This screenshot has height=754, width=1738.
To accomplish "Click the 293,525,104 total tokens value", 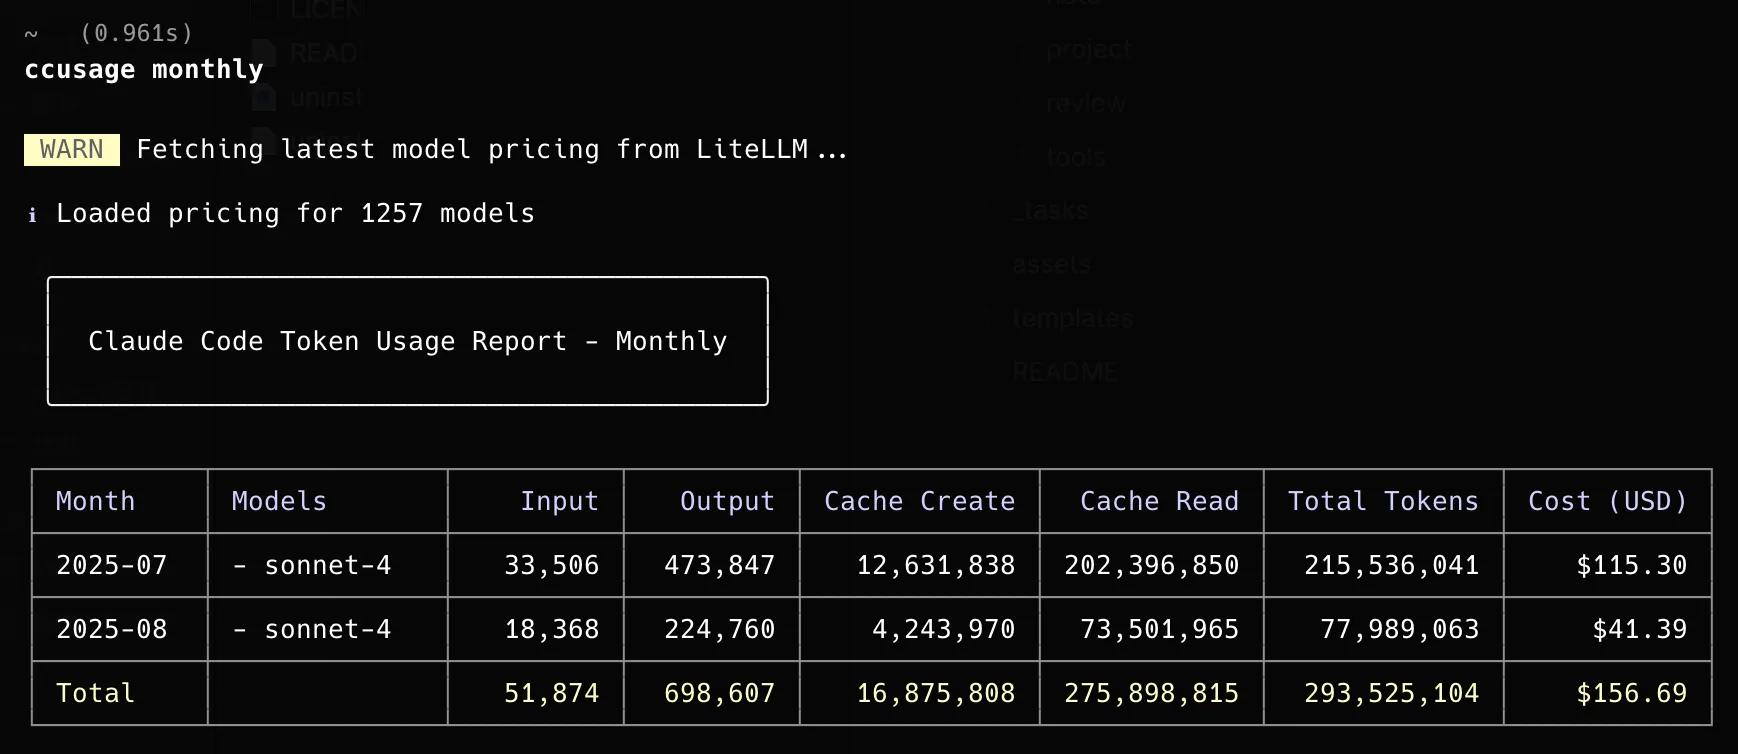I will pyautogui.click(x=1391, y=693).
